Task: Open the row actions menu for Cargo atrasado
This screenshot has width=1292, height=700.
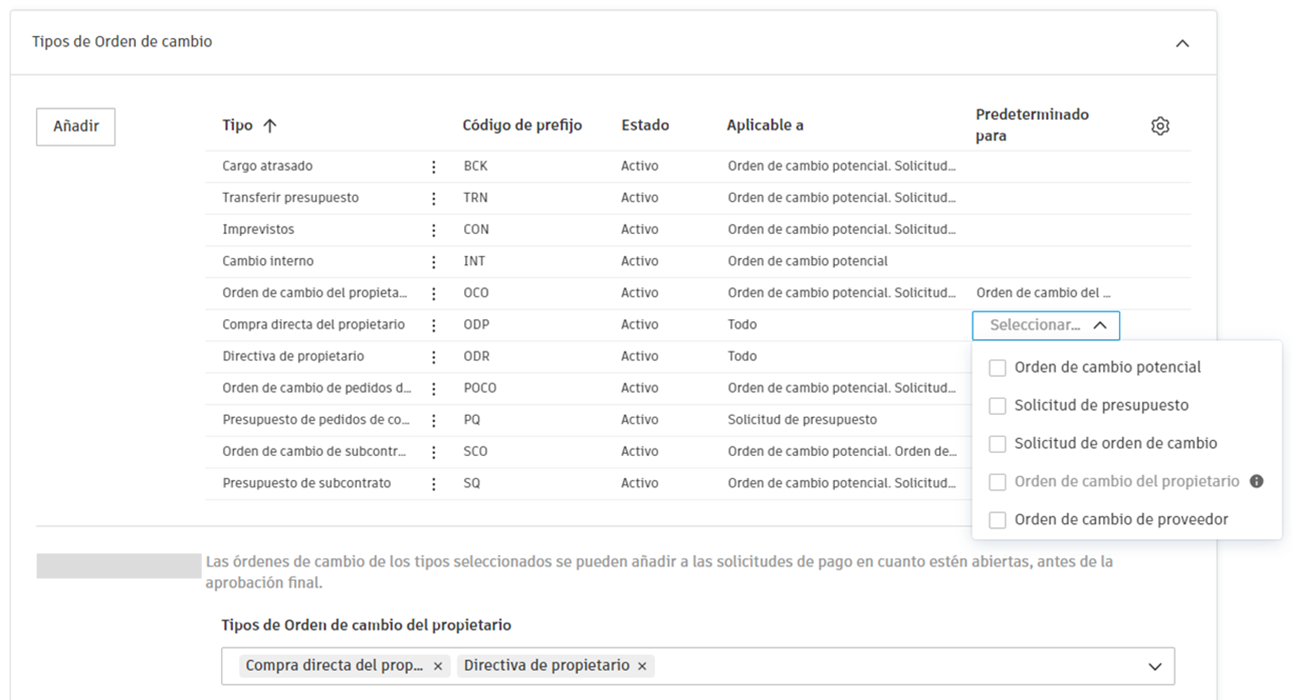Action: (433, 166)
